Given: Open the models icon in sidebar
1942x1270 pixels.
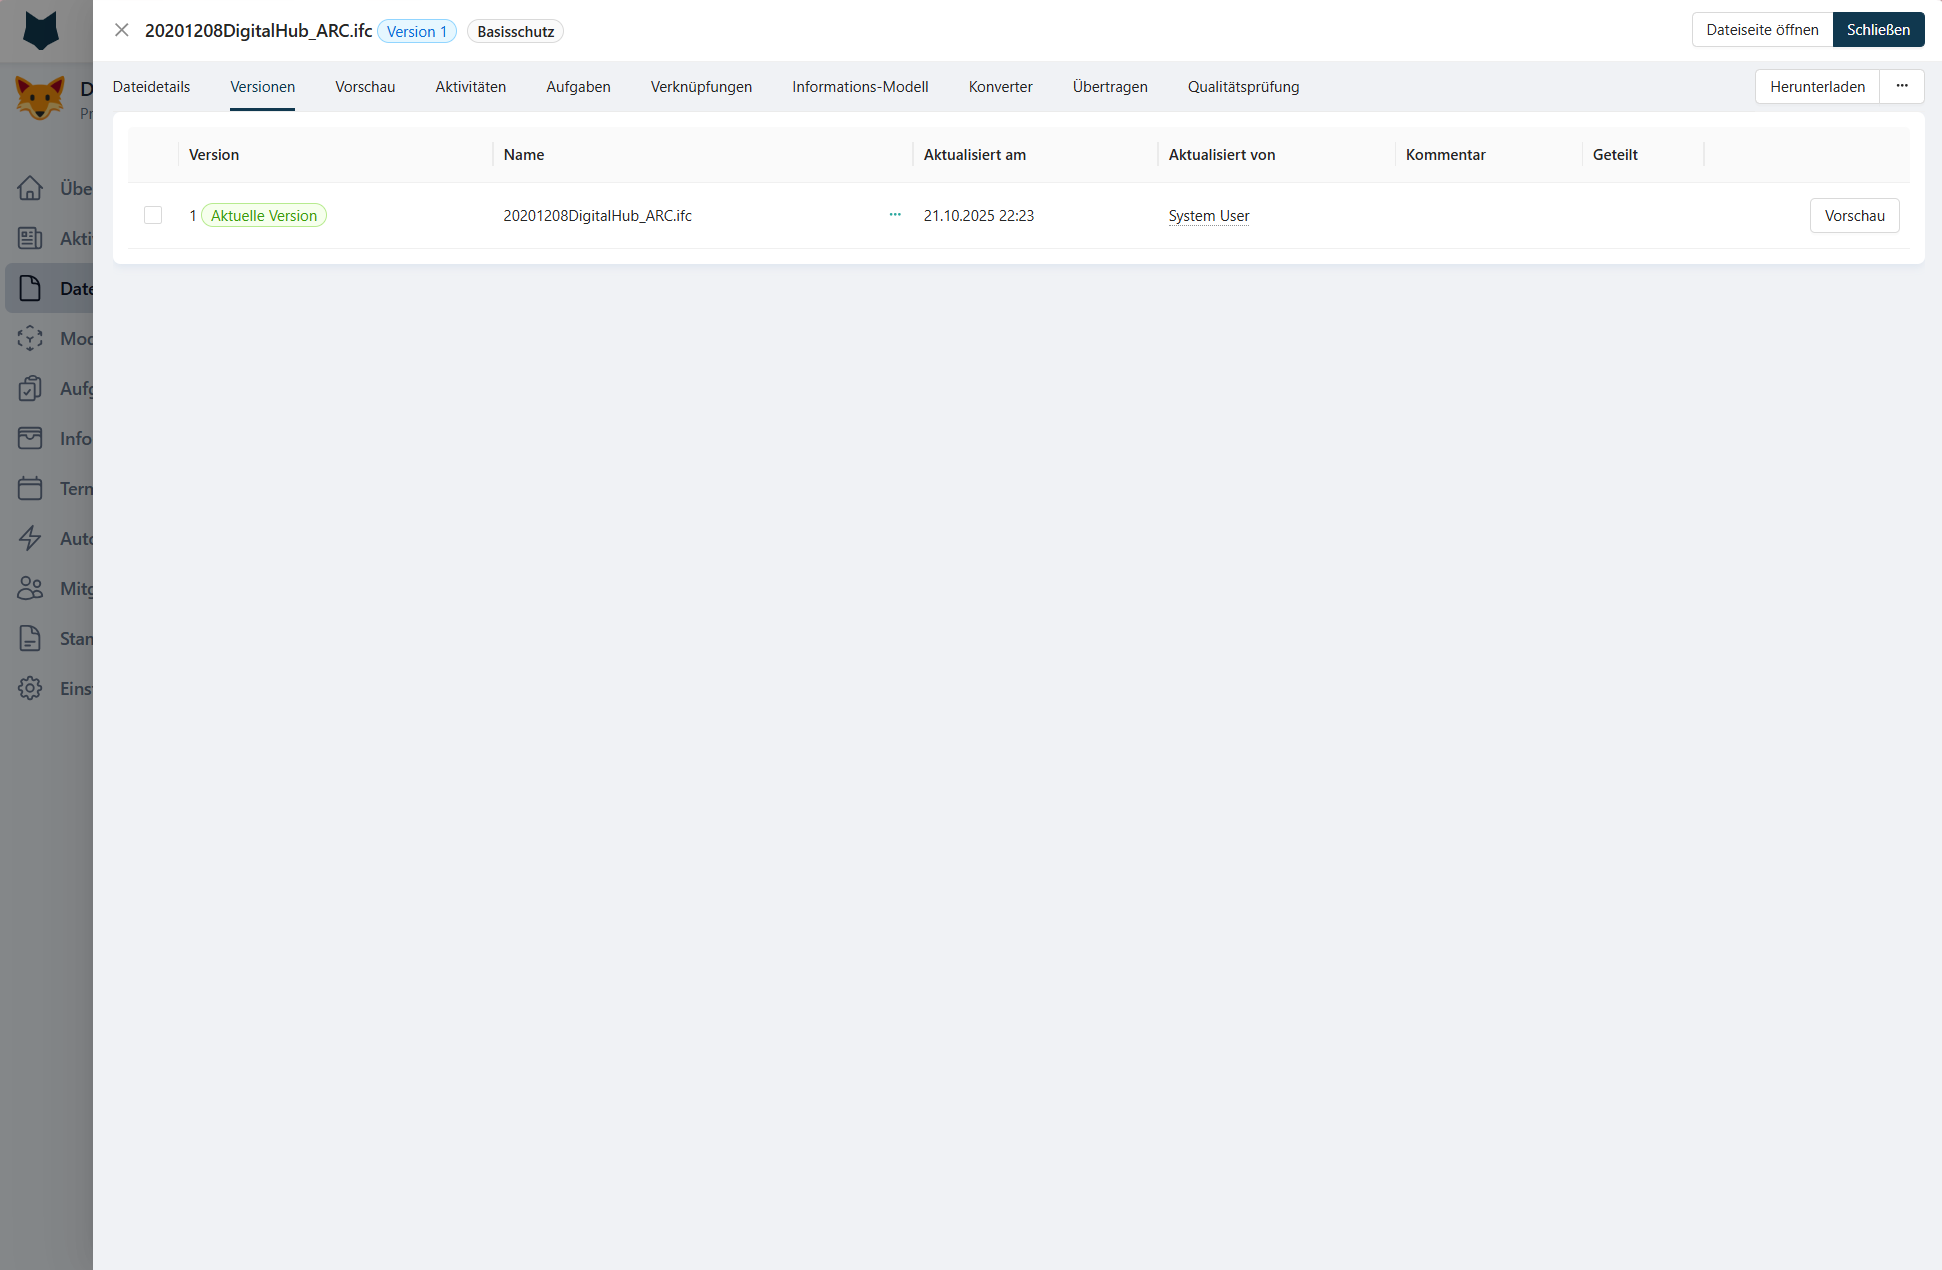Looking at the screenshot, I should click(30, 338).
